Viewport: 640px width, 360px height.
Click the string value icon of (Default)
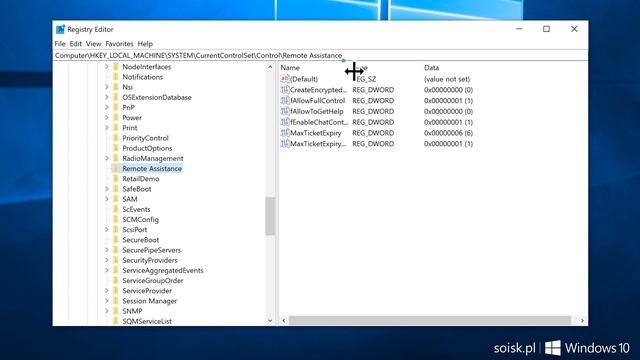point(285,79)
